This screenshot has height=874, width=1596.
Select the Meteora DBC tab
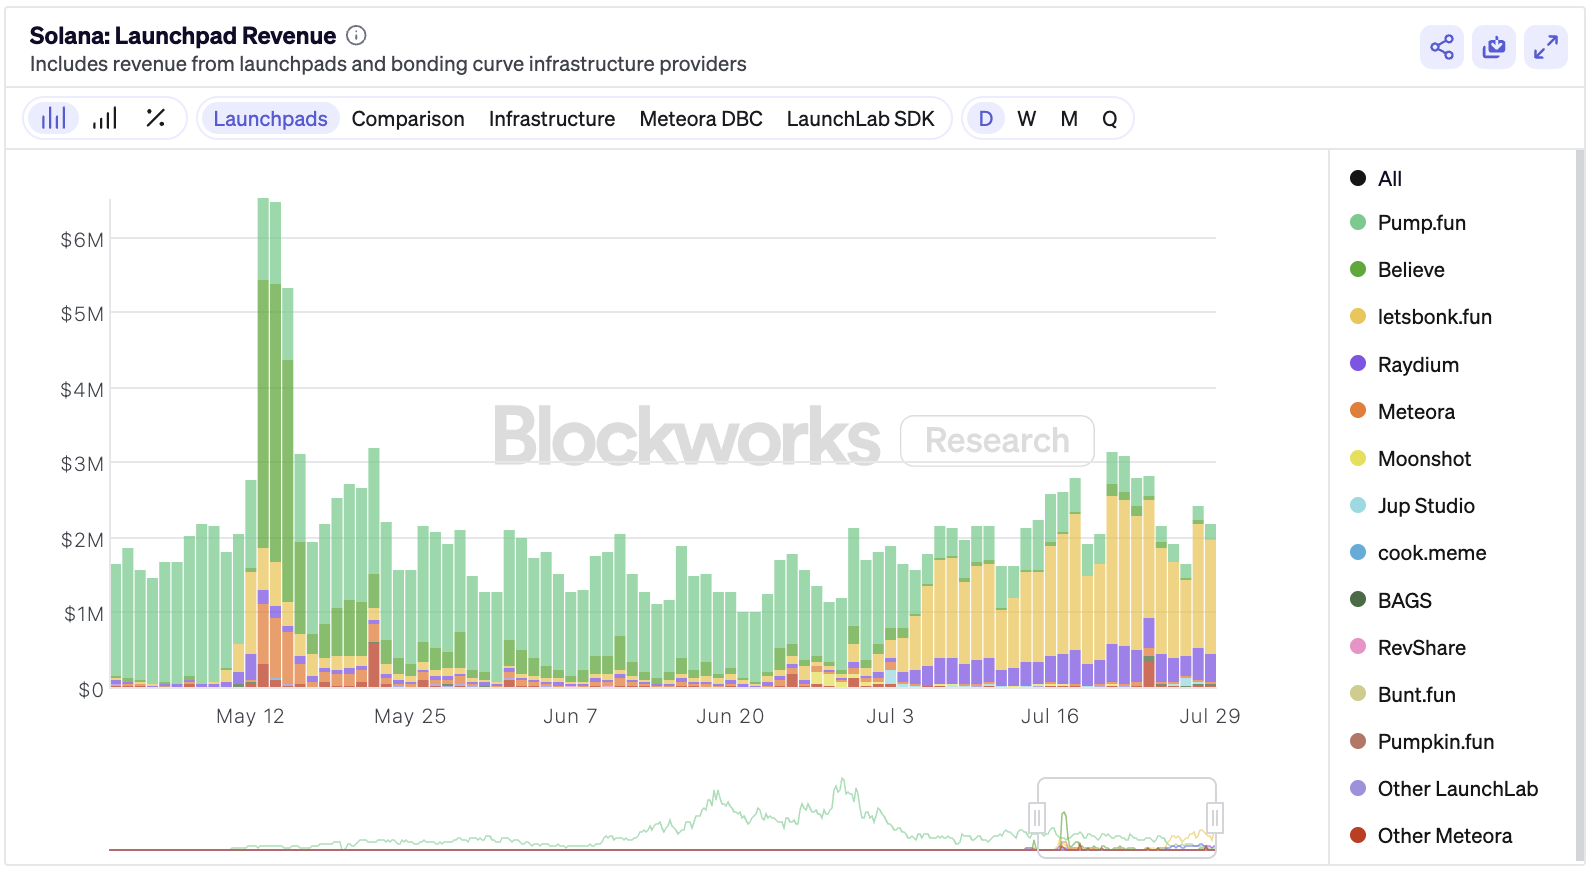(700, 119)
